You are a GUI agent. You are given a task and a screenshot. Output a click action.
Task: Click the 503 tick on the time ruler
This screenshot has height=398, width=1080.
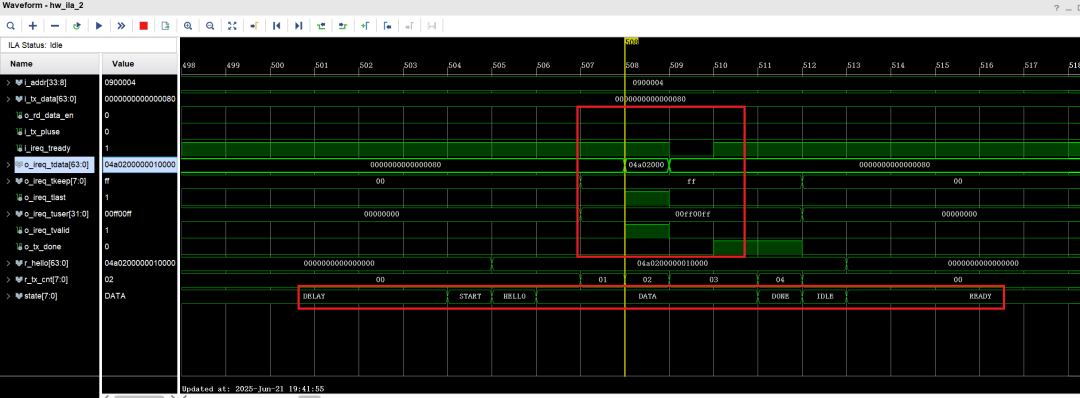411,65
